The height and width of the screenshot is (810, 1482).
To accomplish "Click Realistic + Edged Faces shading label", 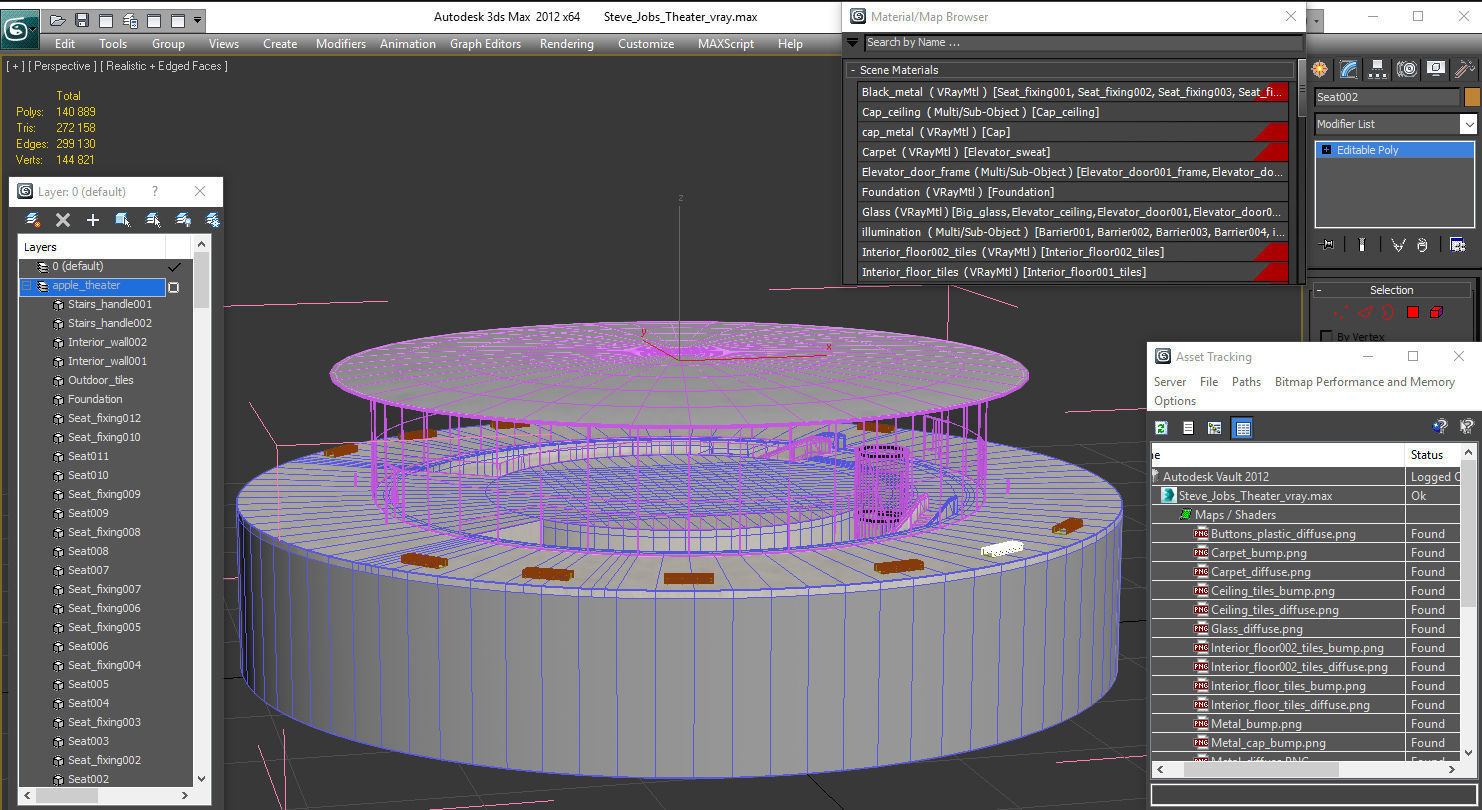I will (x=166, y=66).
